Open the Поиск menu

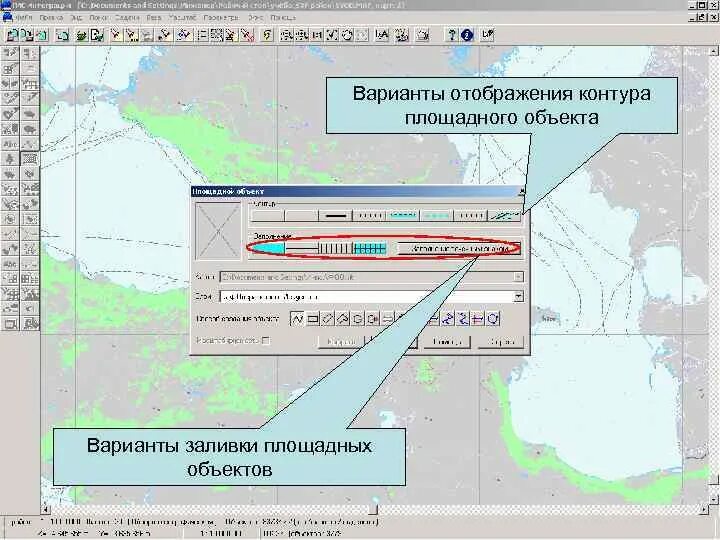coord(98,17)
